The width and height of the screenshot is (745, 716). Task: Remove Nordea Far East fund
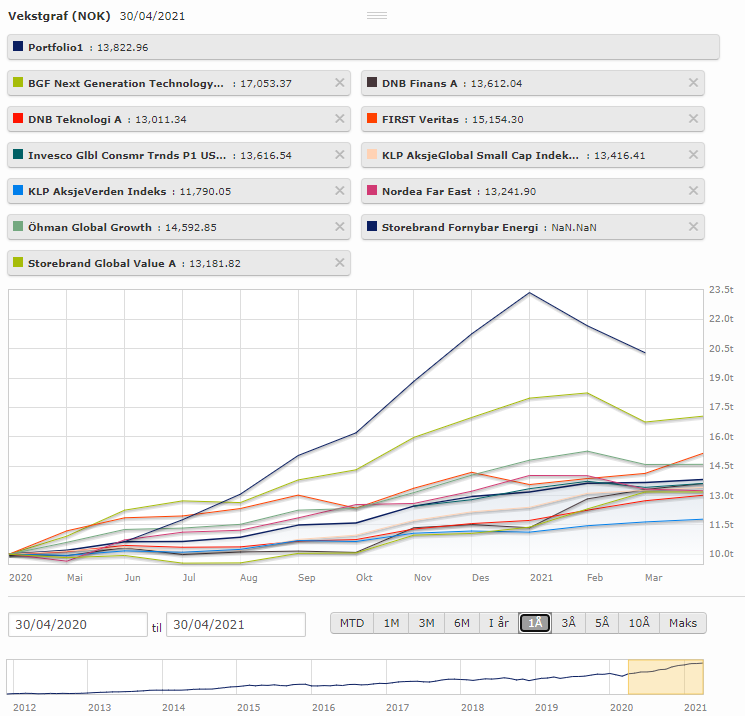pyautogui.click(x=693, y=191)
